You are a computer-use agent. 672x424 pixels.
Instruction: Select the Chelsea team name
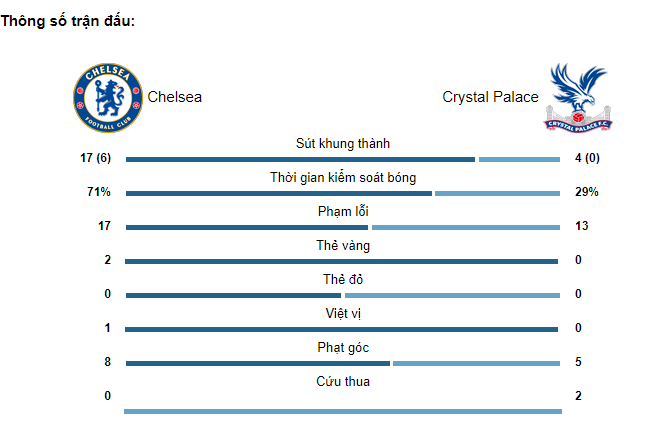(175, 97)
